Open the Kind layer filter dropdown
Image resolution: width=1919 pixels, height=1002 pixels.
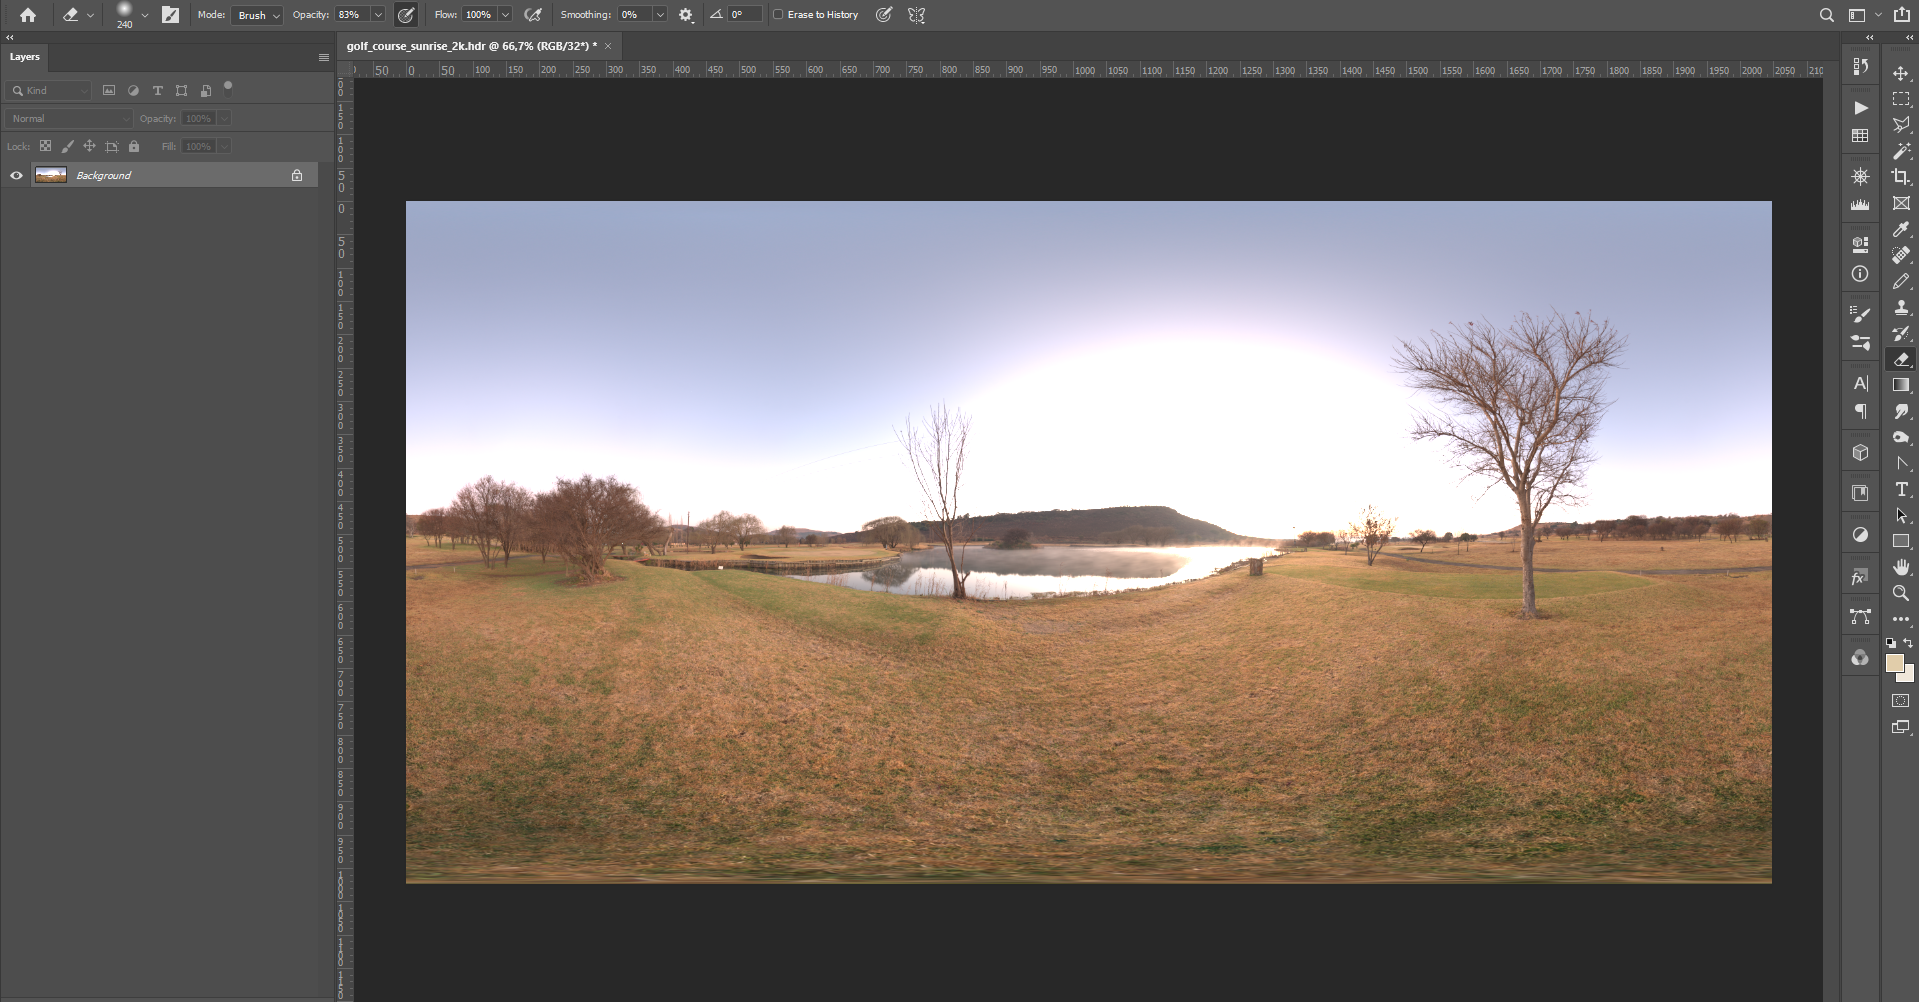pos(49,91)
